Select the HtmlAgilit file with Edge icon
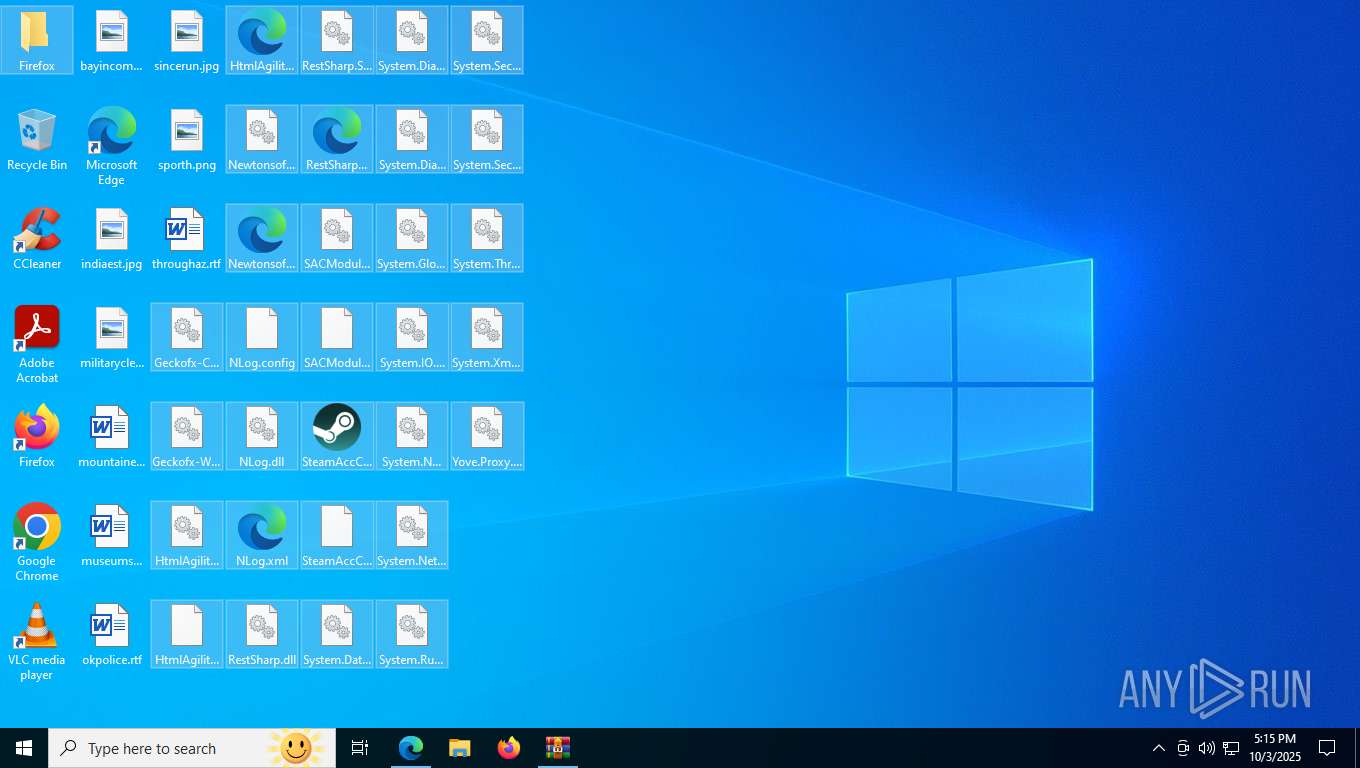This screenshot has width=1360, height=768. click(262, 40)
